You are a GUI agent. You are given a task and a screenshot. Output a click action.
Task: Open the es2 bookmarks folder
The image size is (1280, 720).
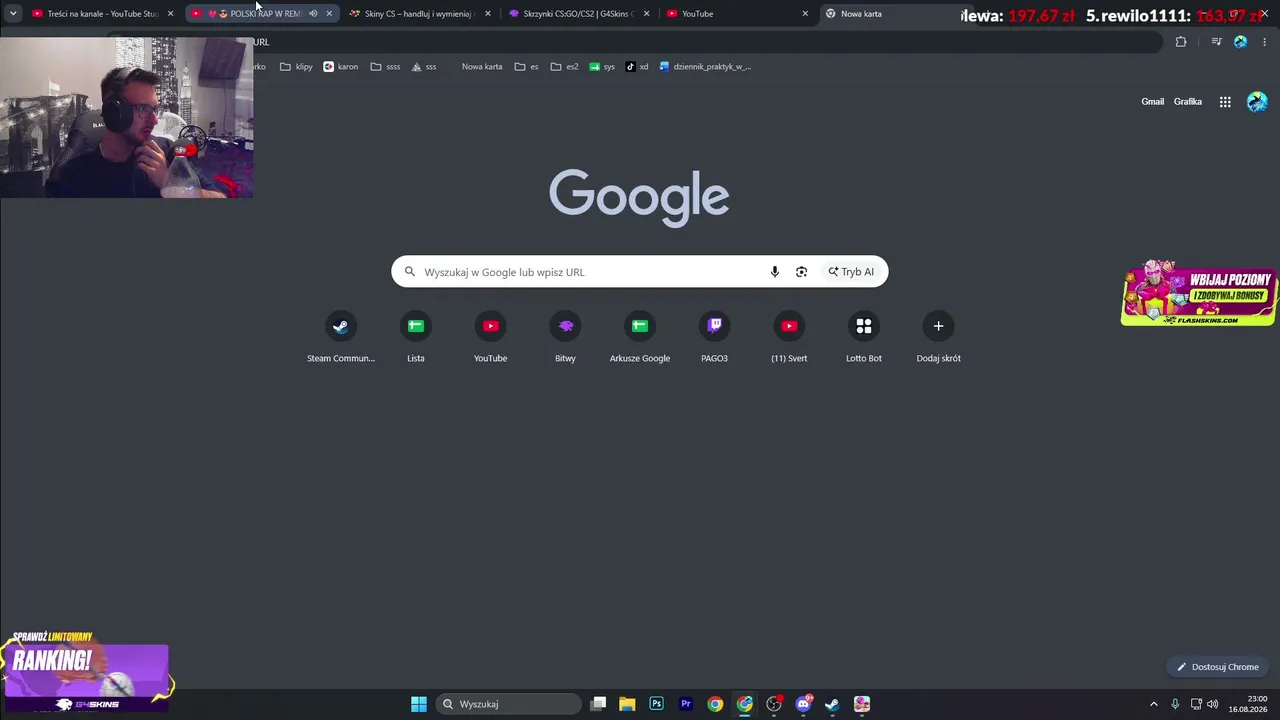coord(565,67)
